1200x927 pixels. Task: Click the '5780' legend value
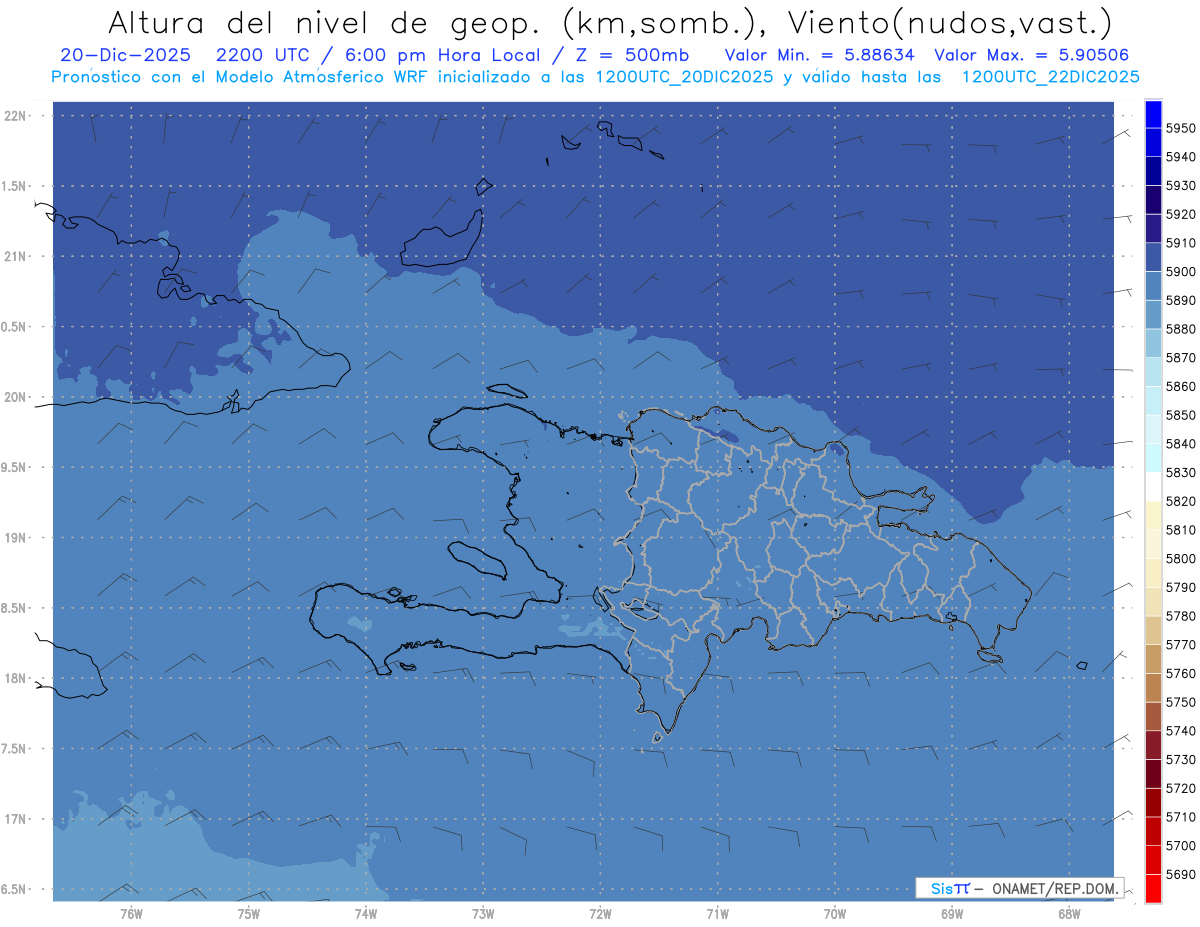point(1181,616)
